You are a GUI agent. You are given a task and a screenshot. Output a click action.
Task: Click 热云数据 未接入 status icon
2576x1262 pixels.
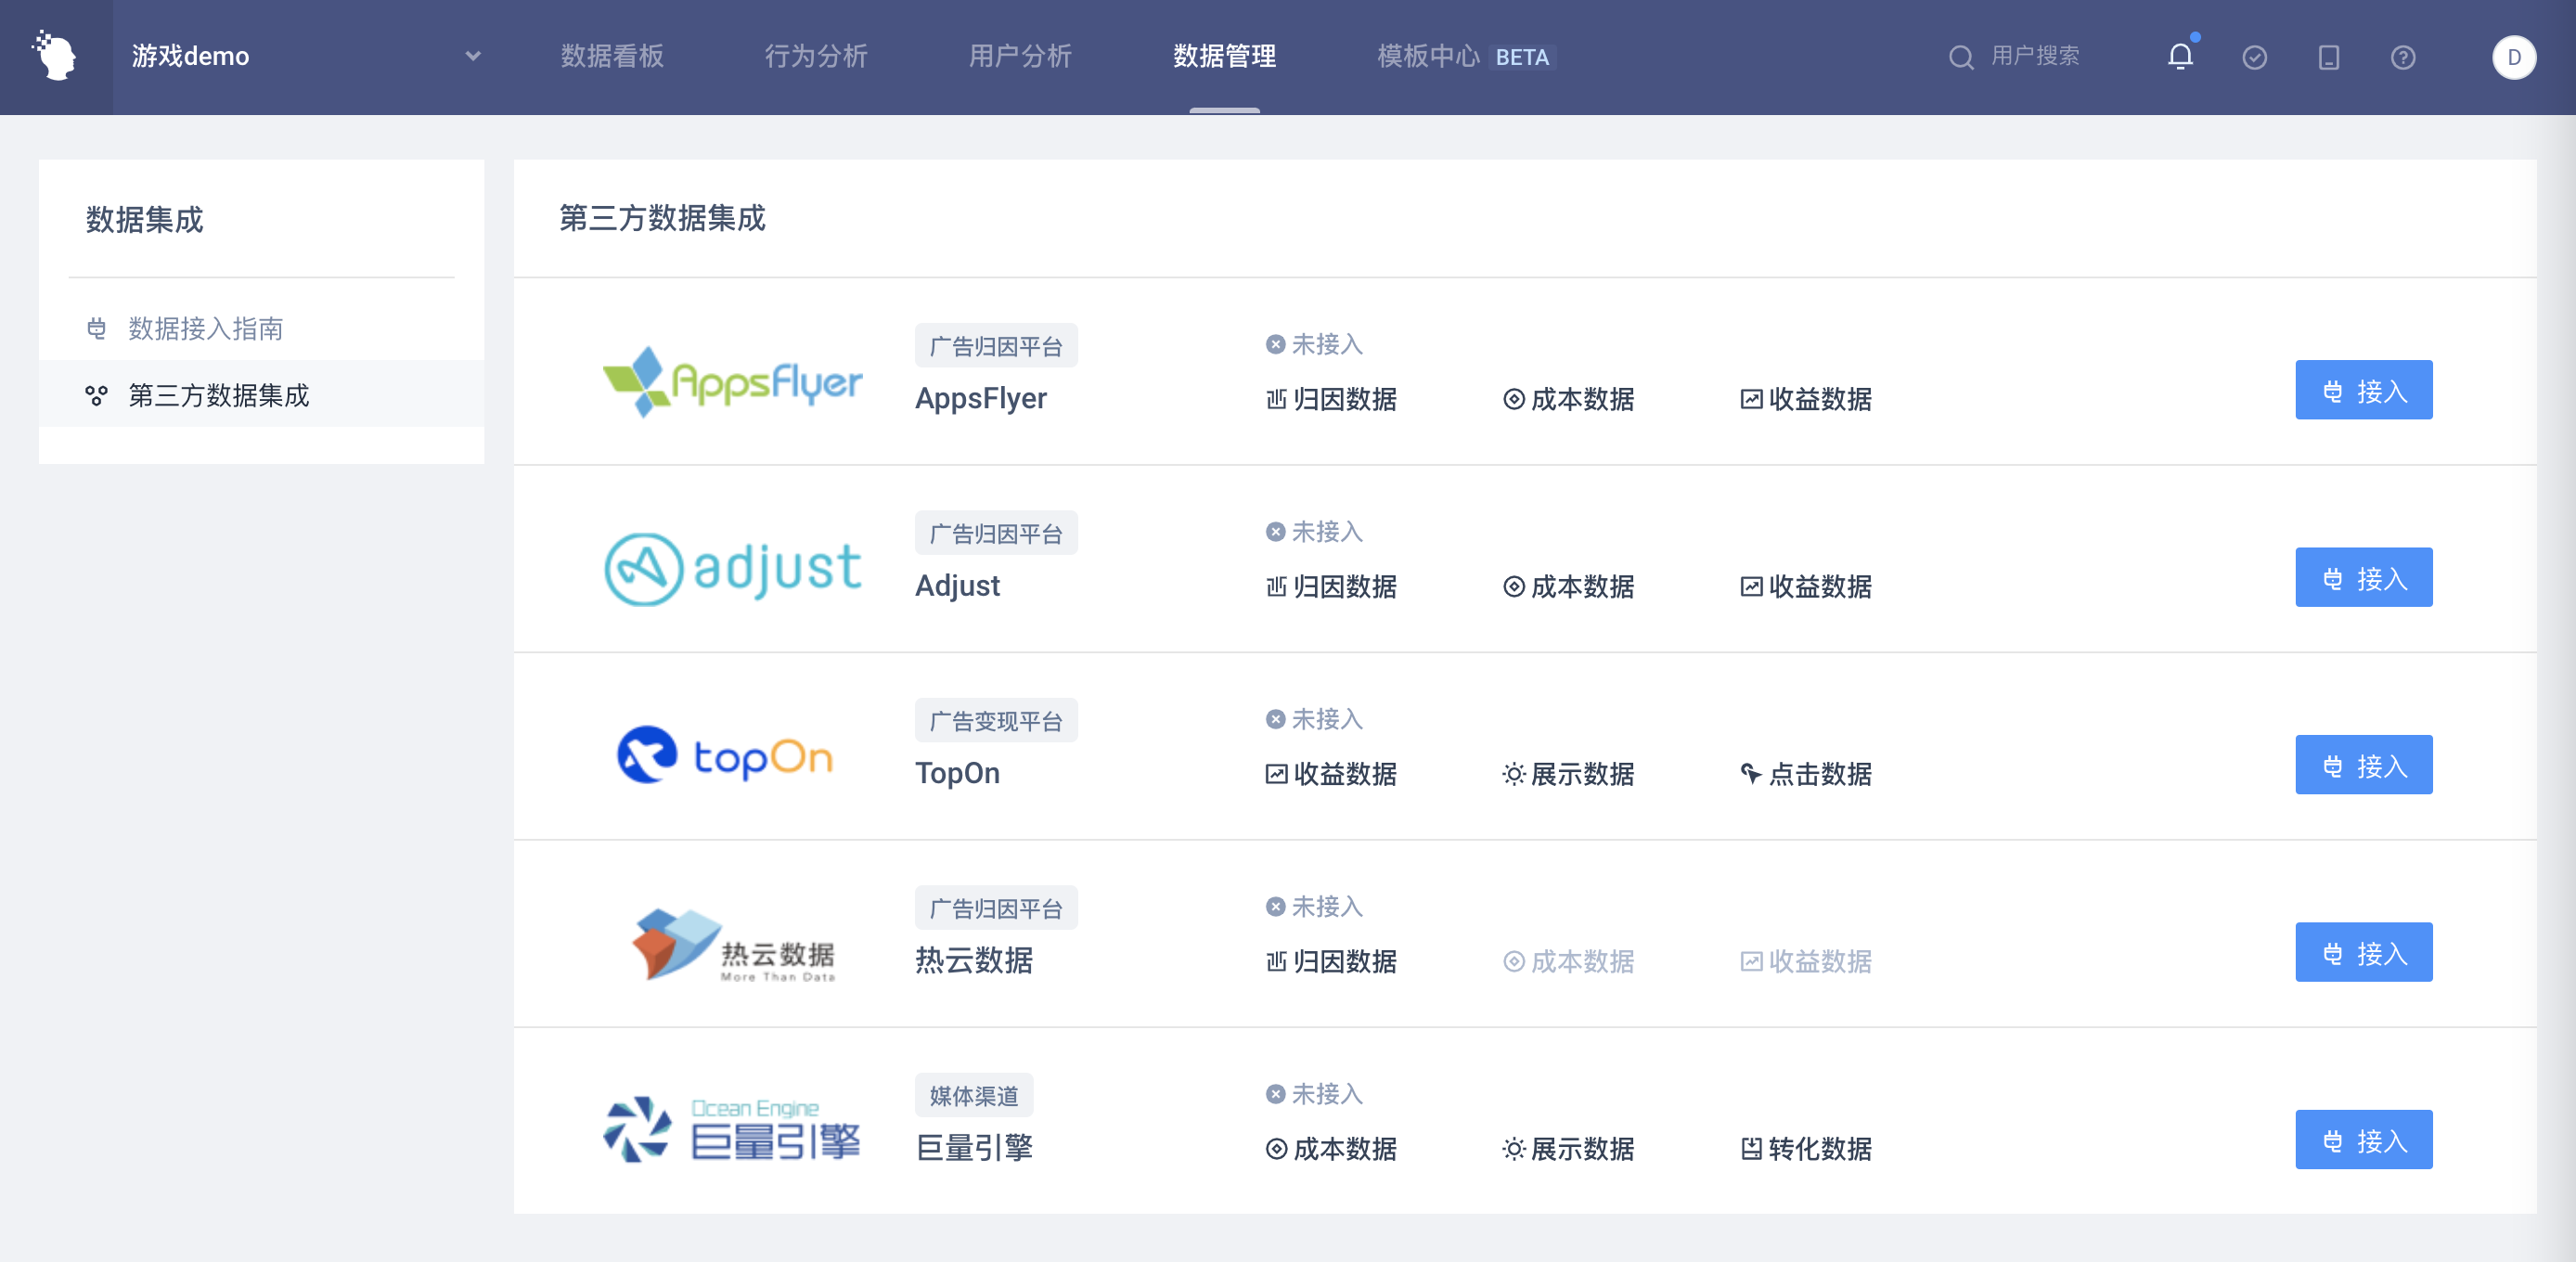point(1275,907)
